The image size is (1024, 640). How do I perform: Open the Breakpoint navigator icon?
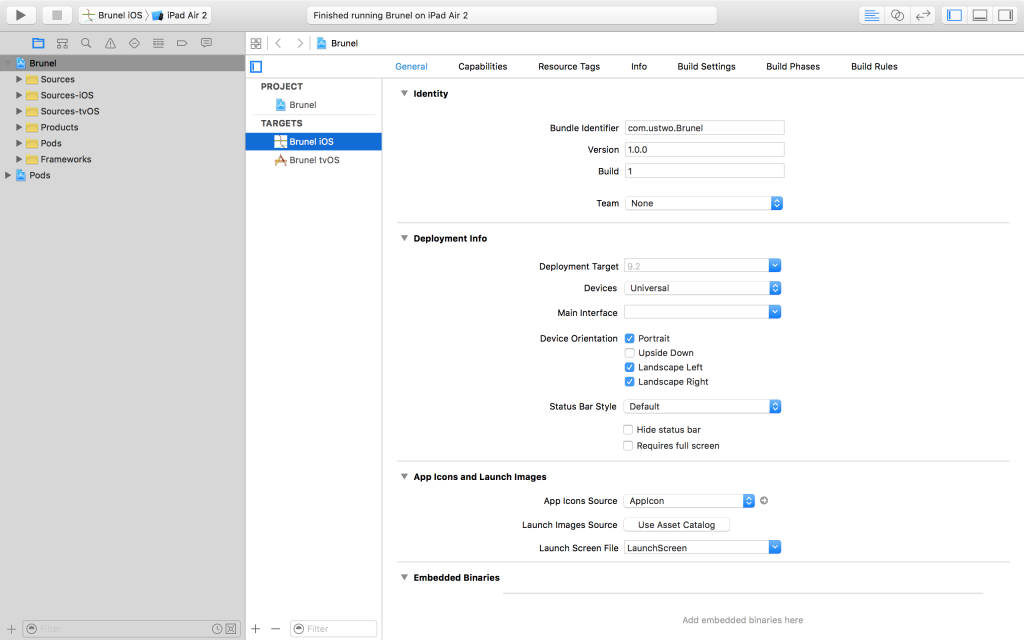pos(182,43)
